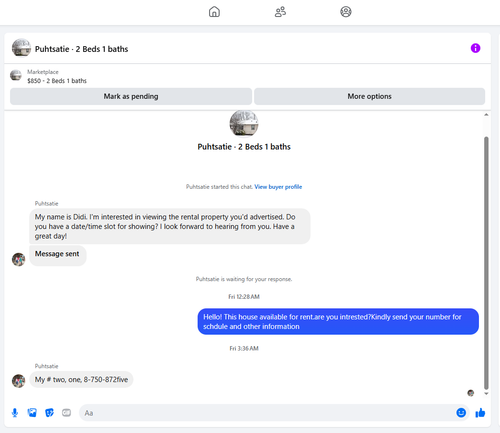
Task: Open the GIF picker icon
Action: point(66,413)
